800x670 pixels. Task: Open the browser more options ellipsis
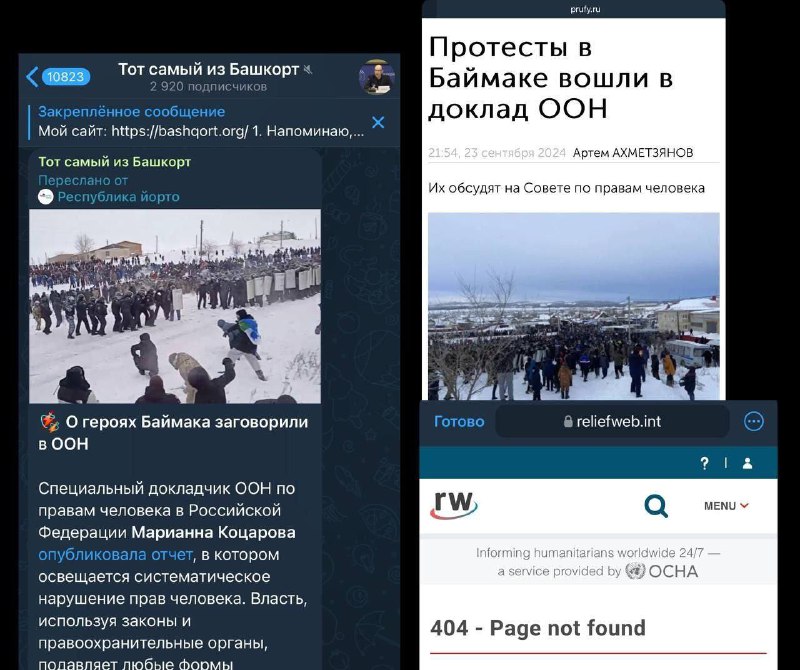click(754, 421)
